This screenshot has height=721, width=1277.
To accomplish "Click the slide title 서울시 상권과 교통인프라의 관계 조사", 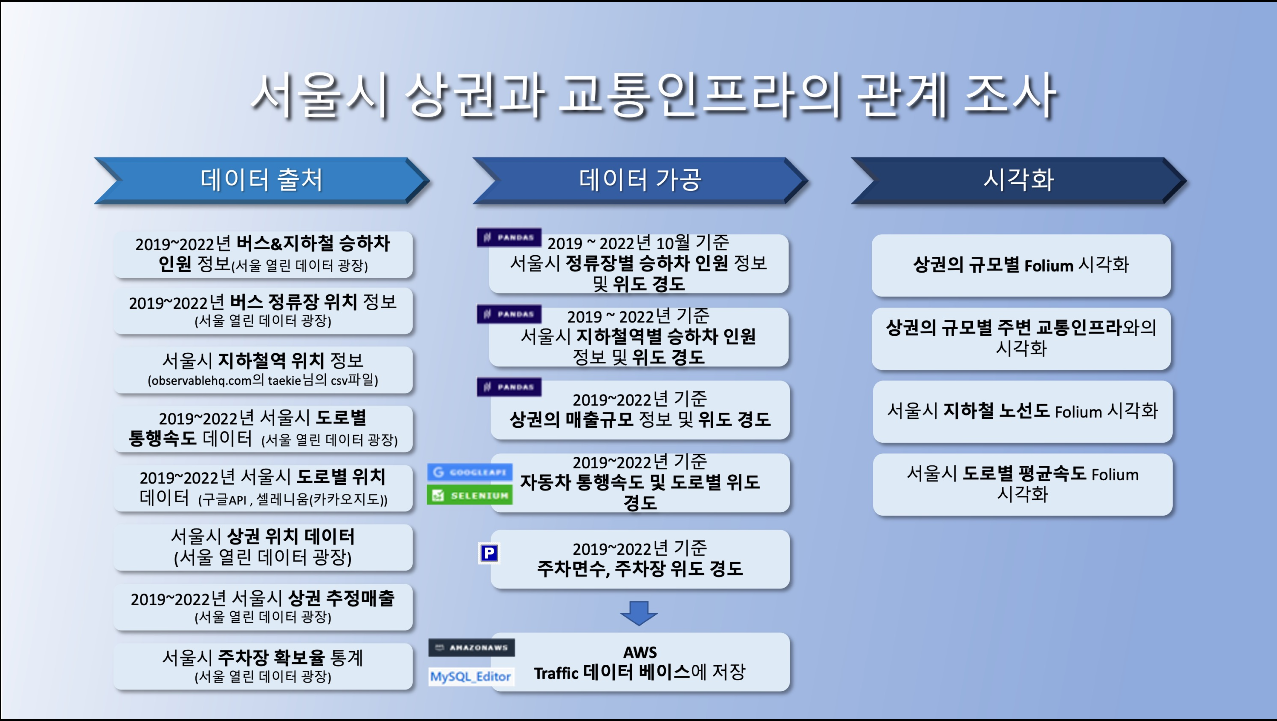I will 654,96.
